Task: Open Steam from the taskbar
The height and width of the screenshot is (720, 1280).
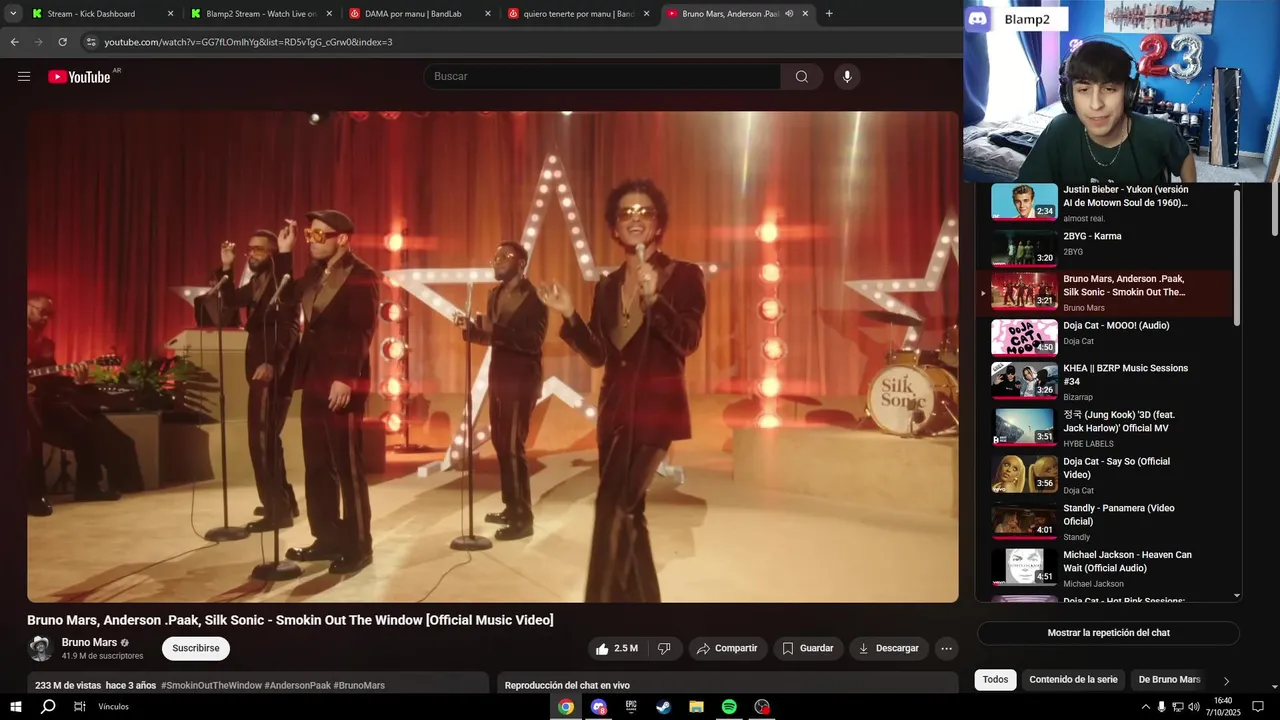Action: pos(663,707)
